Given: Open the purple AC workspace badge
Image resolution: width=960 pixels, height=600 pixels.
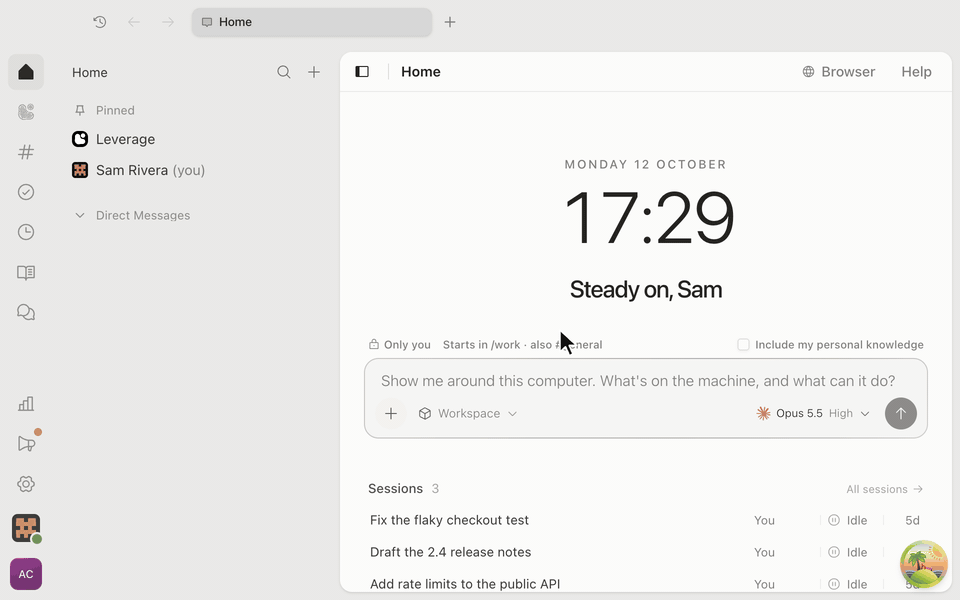Looking at the screenshot, I should (26, 574).
